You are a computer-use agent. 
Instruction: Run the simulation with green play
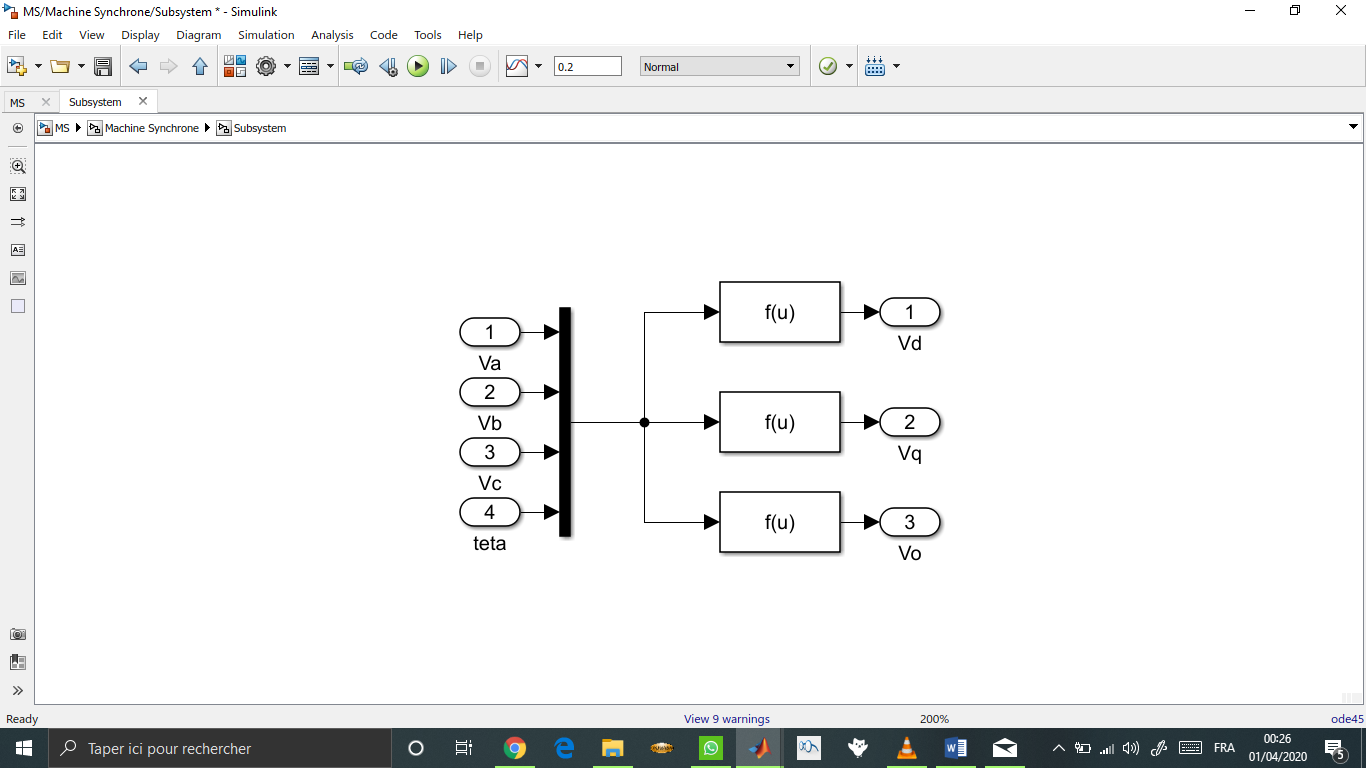coord(418,66)
